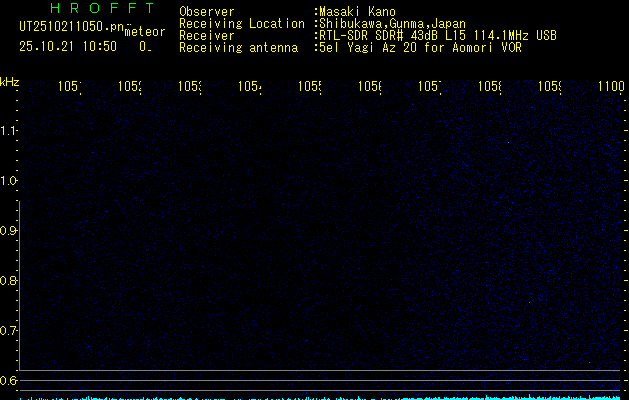The width and height of the screenshot is (629, 400).
Task: Click the 1.0 frequency axis label
Action: [8, 181]
